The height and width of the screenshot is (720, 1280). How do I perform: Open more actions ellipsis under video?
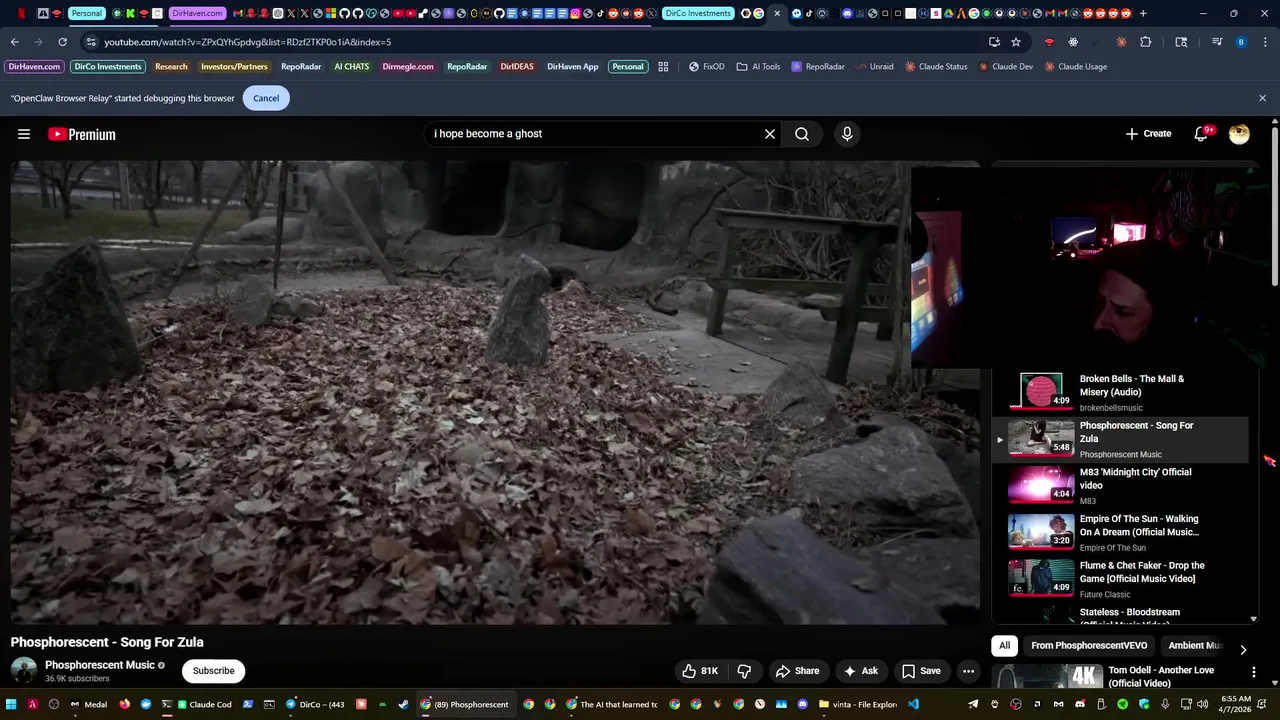[x=968, y=671]
